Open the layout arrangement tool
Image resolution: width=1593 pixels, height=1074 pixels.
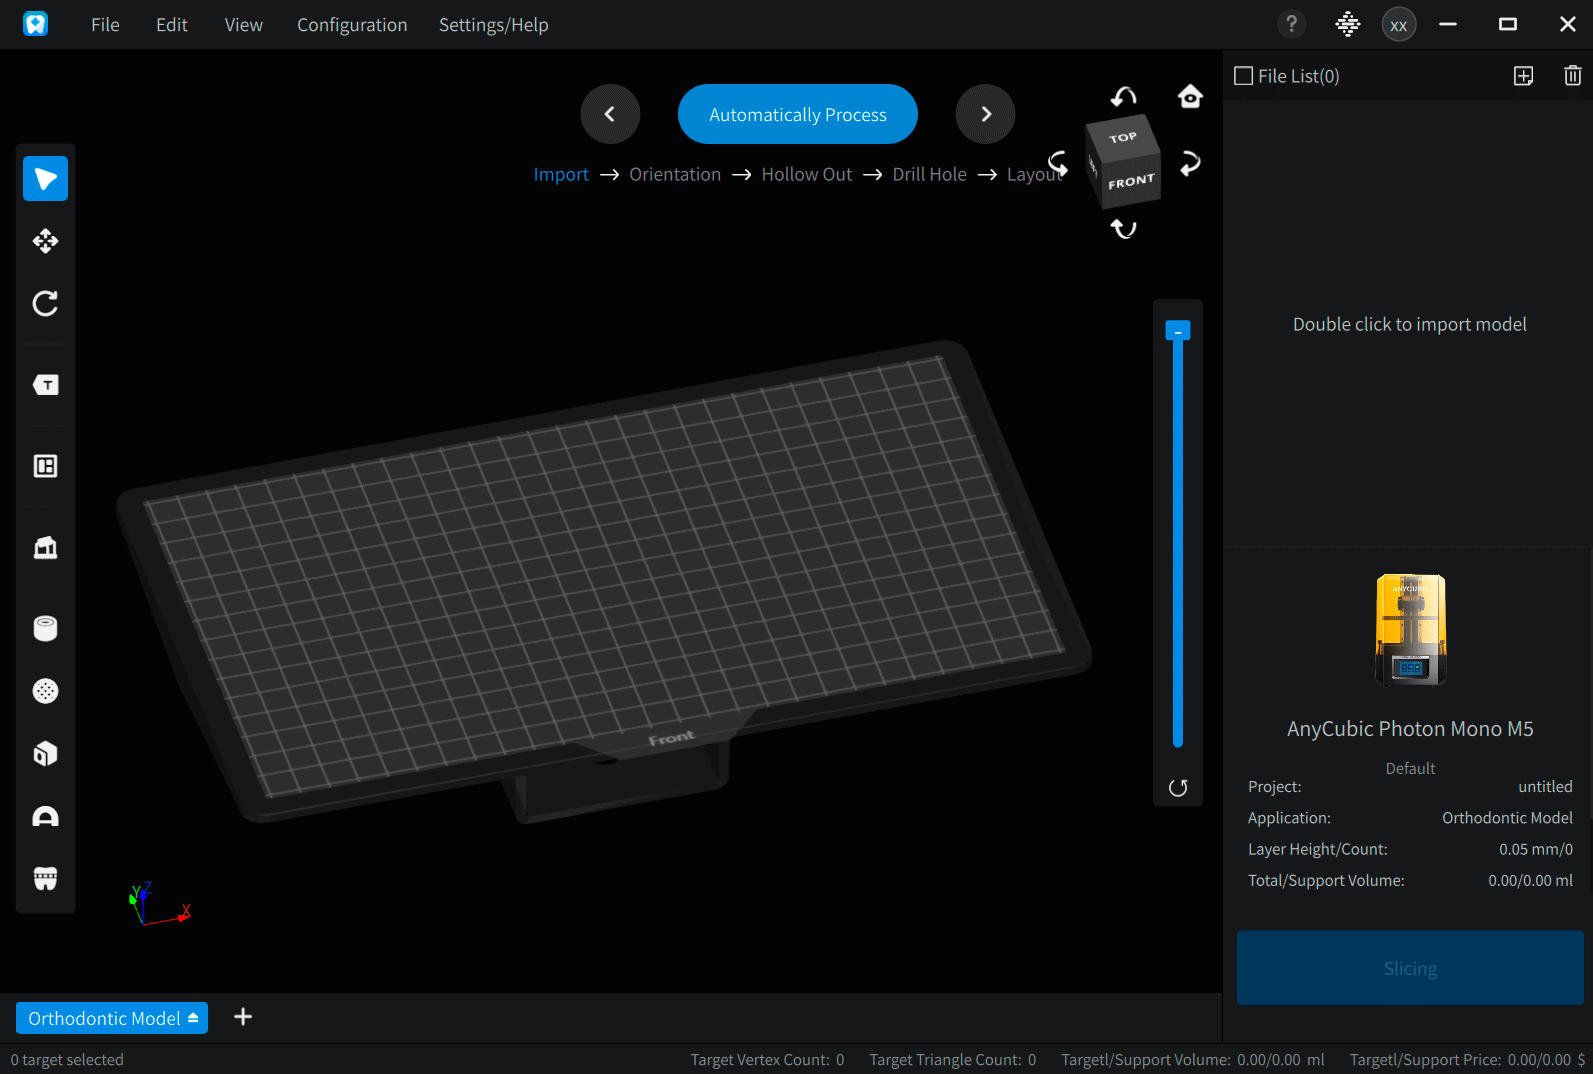point(45,466)
